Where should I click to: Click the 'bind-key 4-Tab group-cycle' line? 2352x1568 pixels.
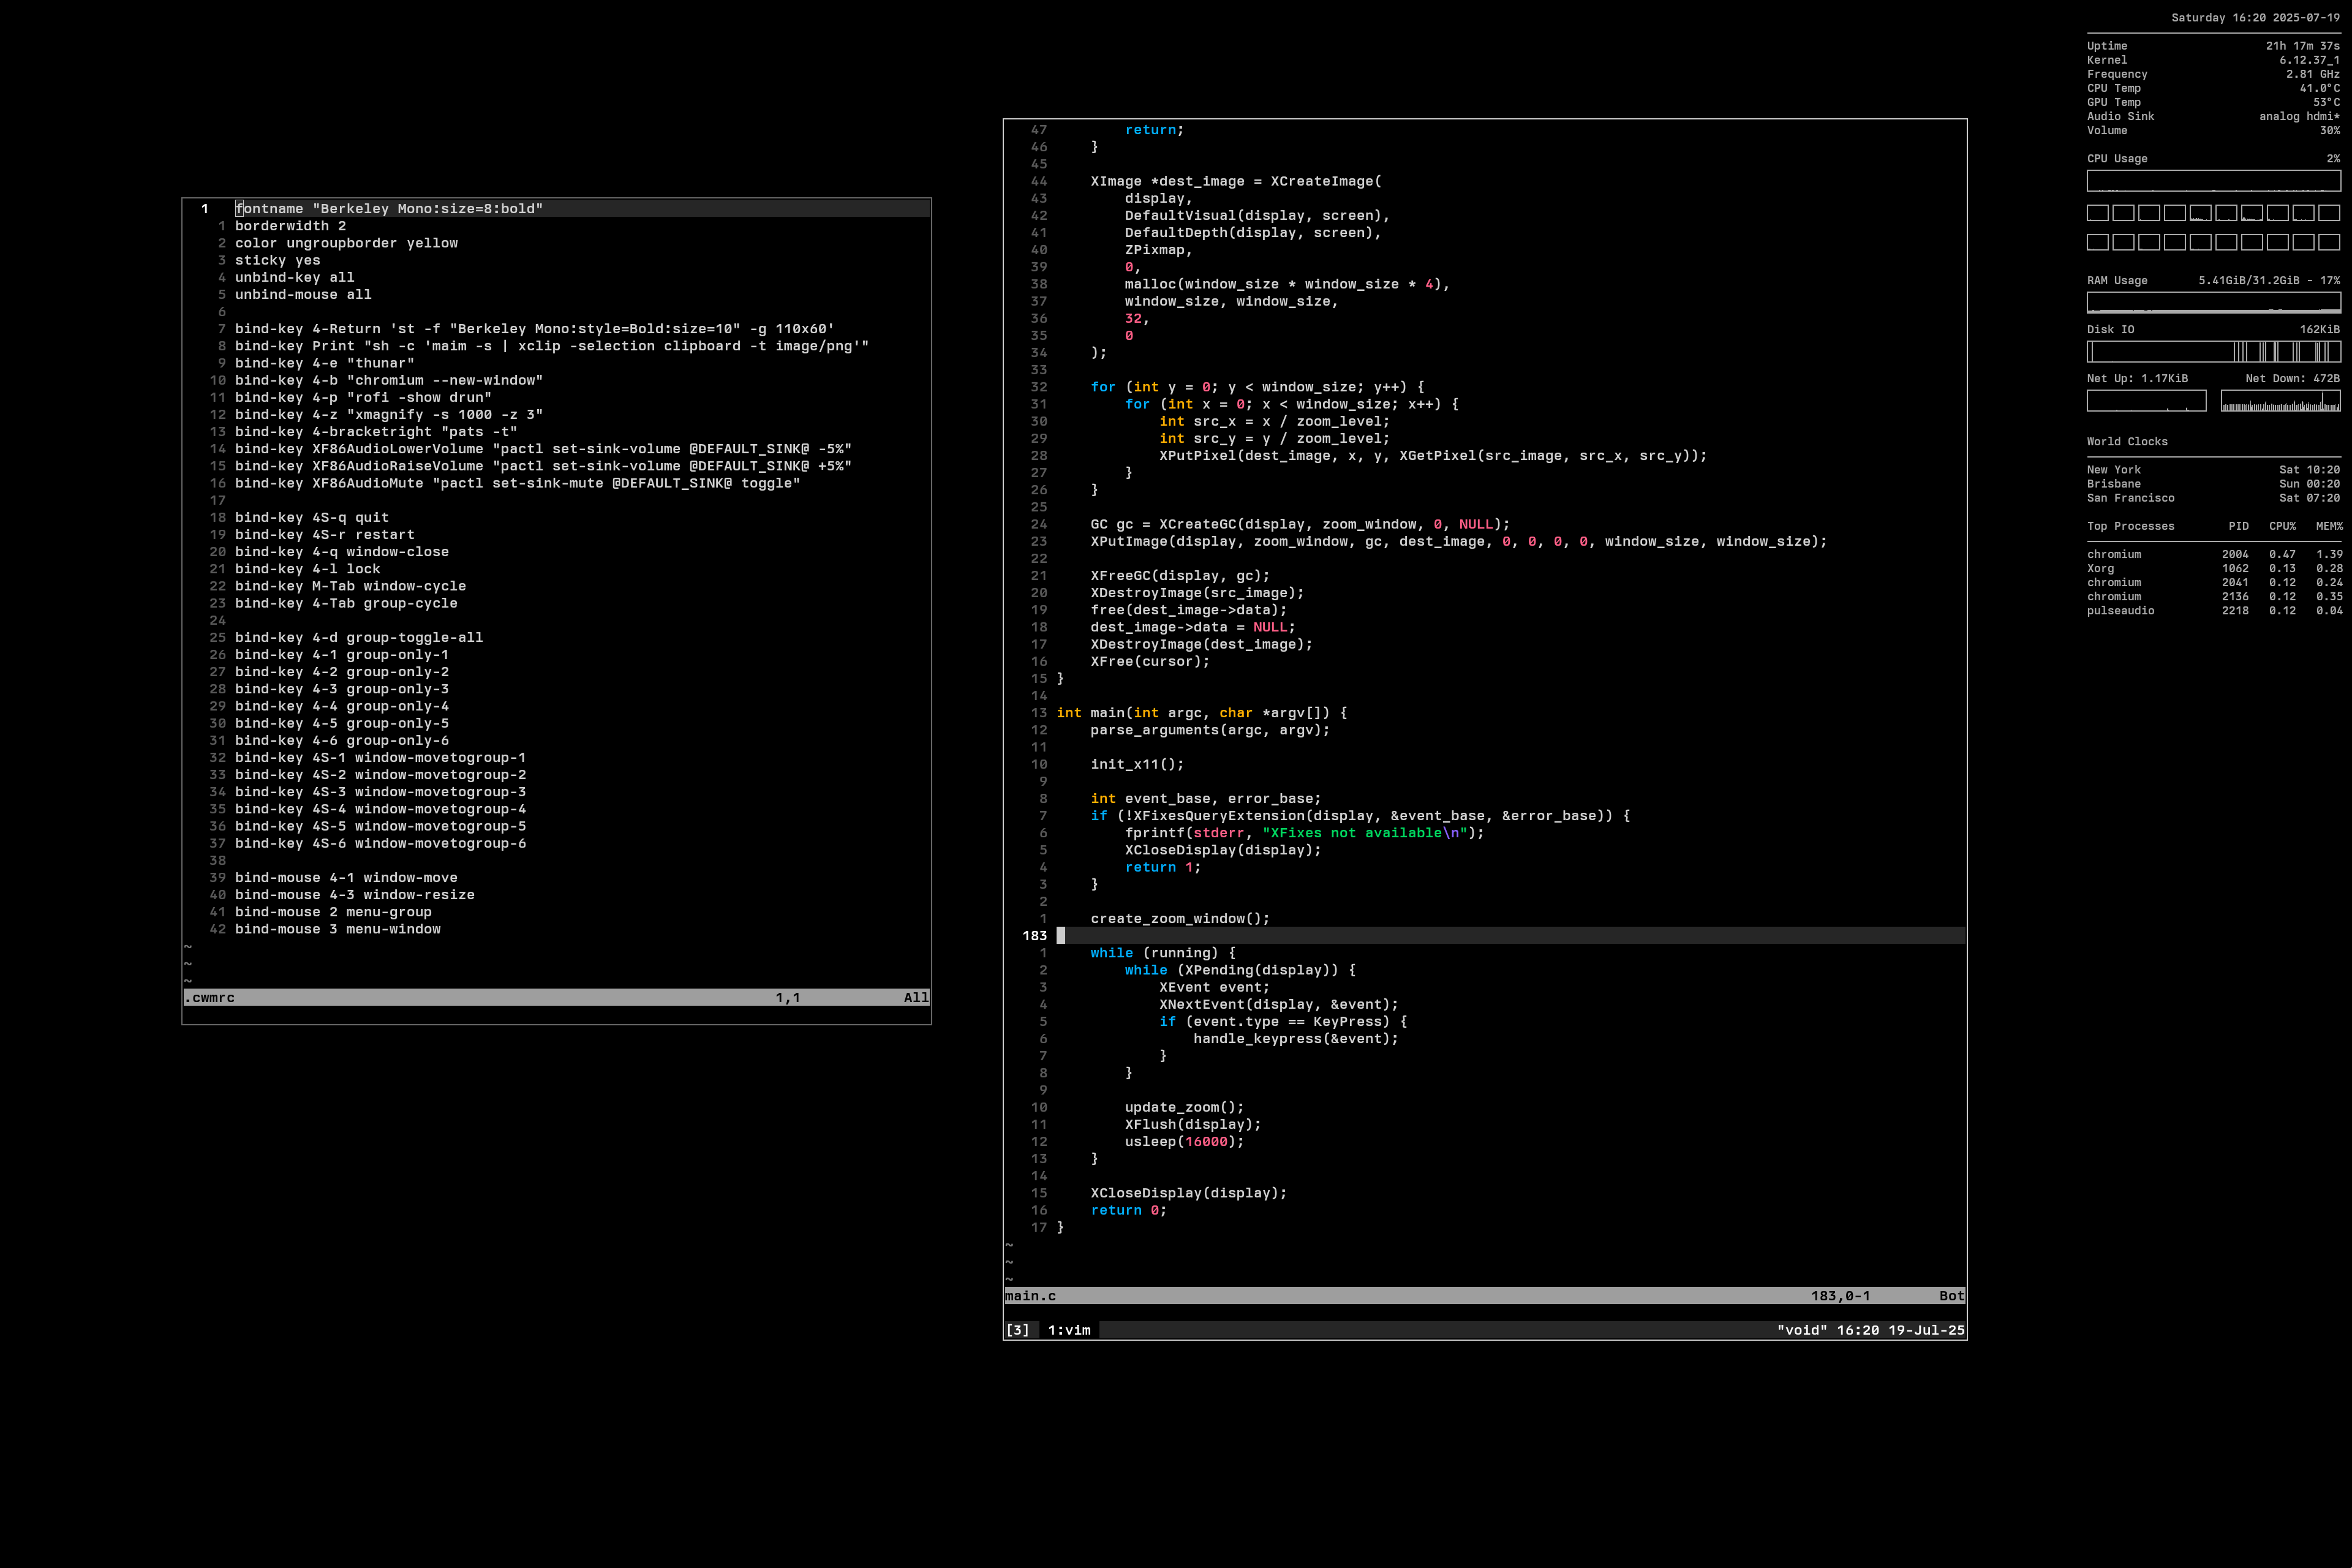tap(346, 603)
